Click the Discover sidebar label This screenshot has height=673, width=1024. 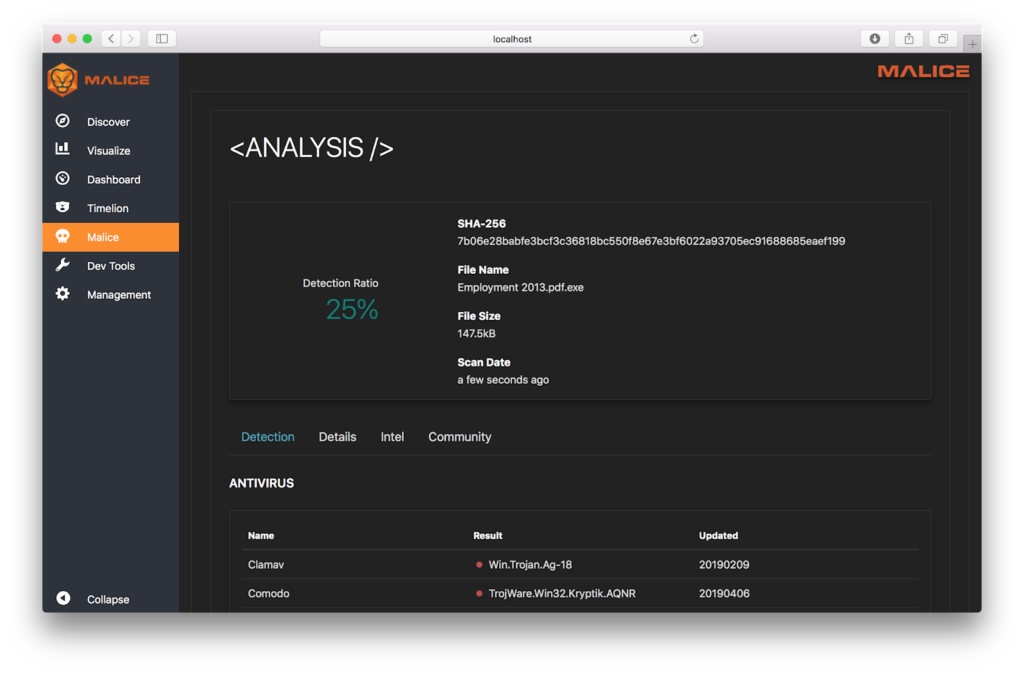108,122
